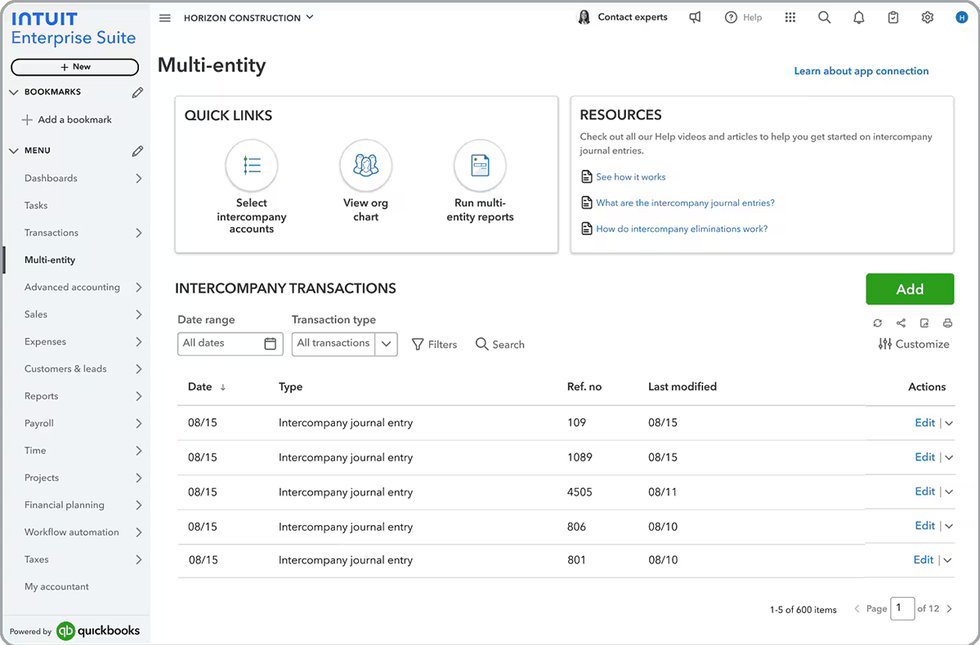The height and width of the screenshot is (645, 980).
Task: Edit the Bookmarks section with pencil icon
Action: point(137,92)
